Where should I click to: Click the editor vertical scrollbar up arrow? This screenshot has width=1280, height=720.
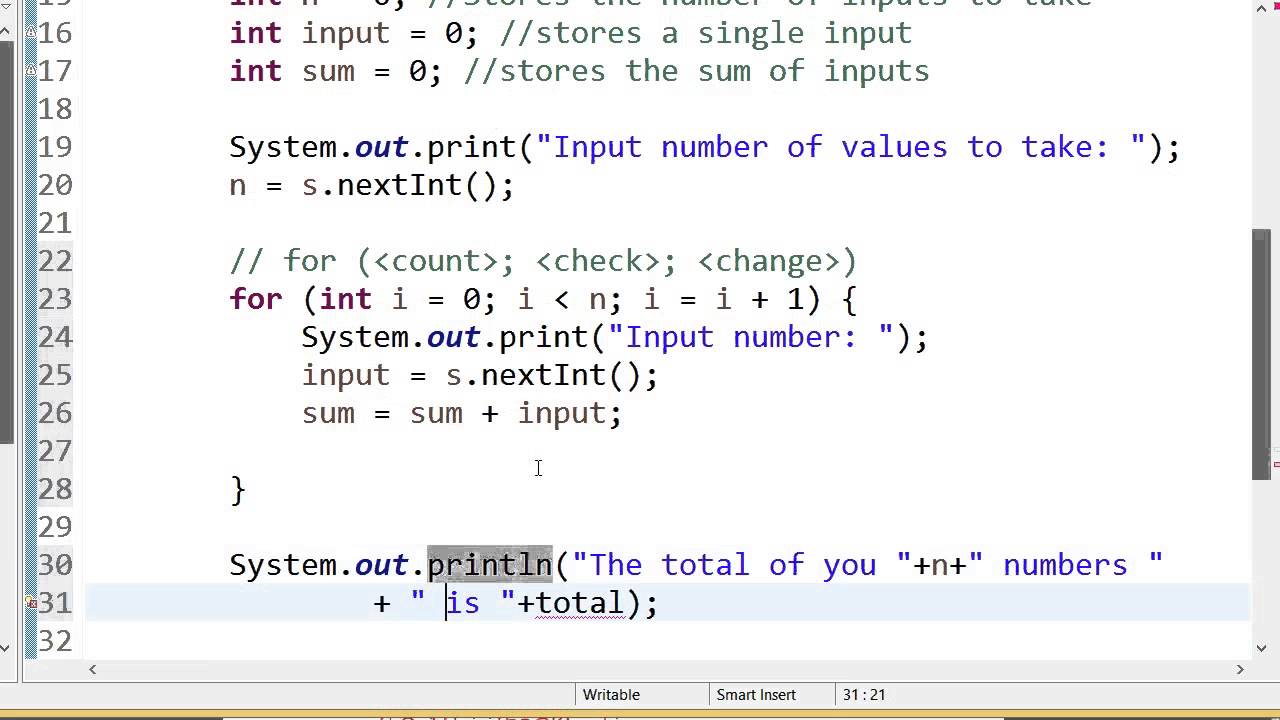pos(1261,8)
